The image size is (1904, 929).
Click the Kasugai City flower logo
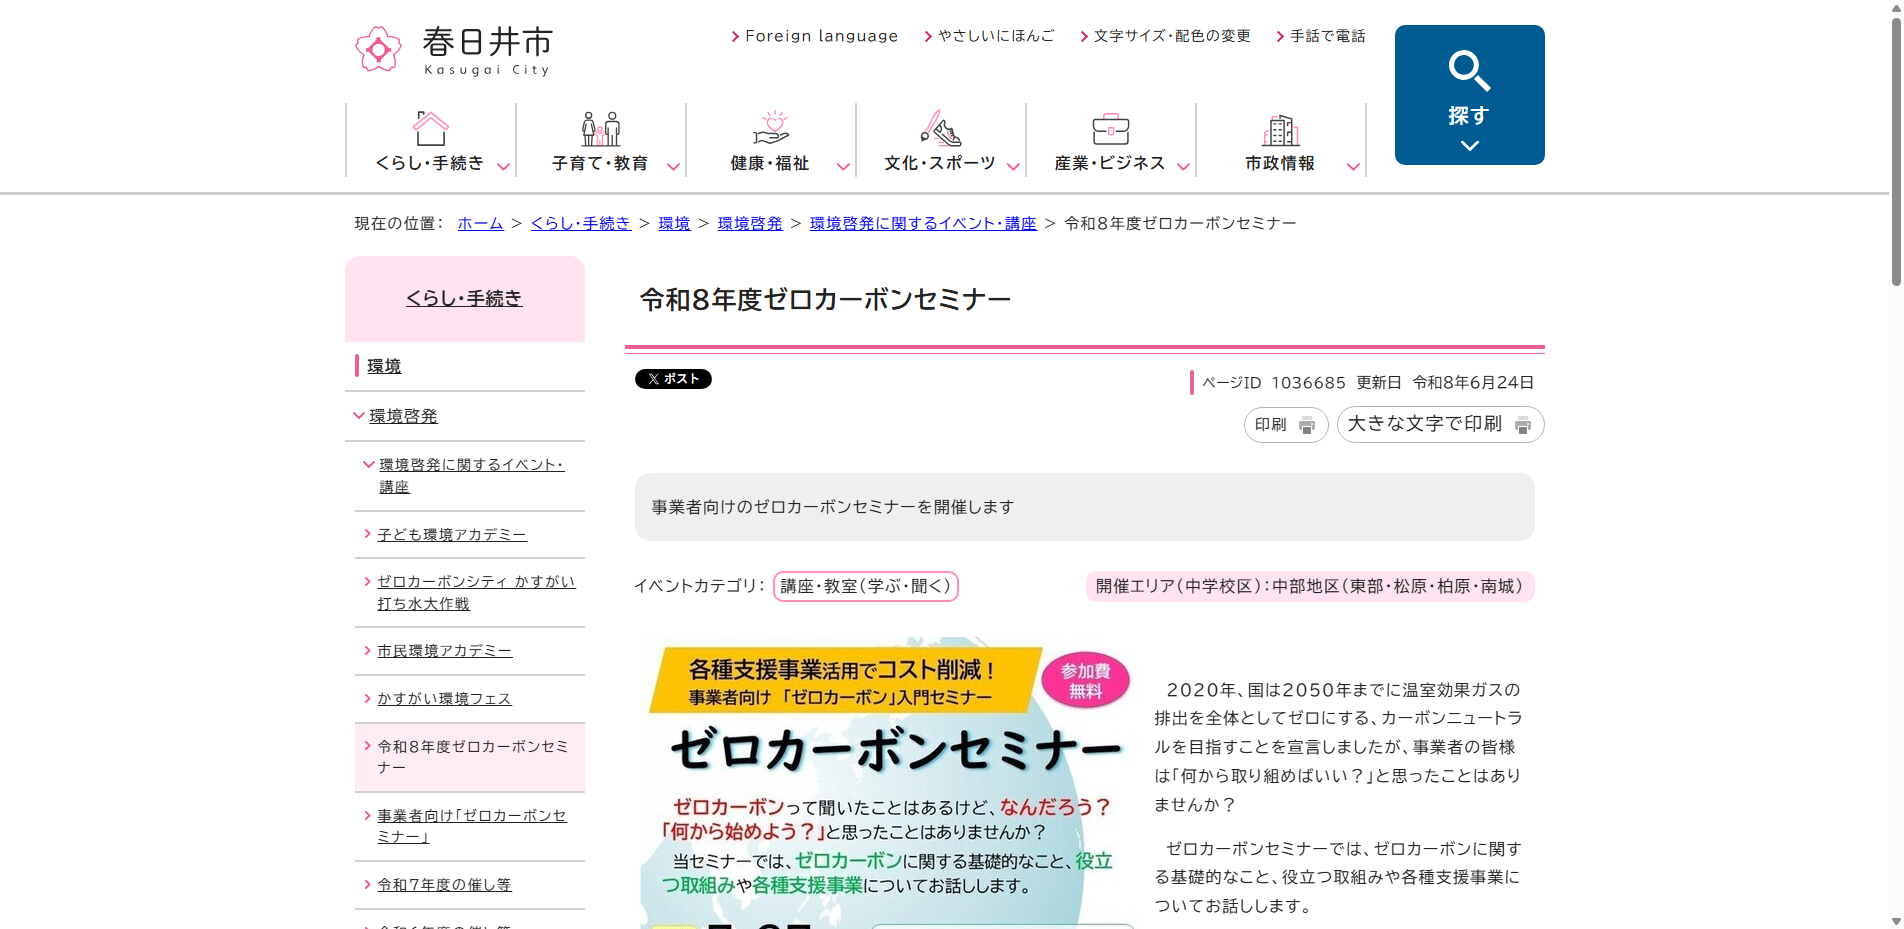tap(378, 49)
